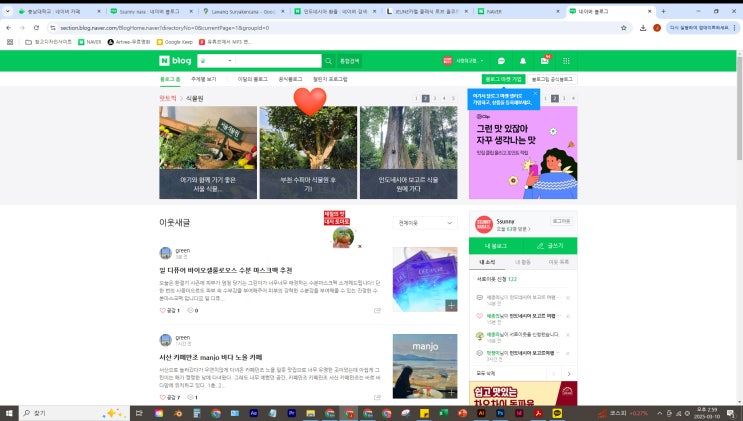Dismiss the first notification with its X
This screenshot has width=743, height=421.
[568, 298]
